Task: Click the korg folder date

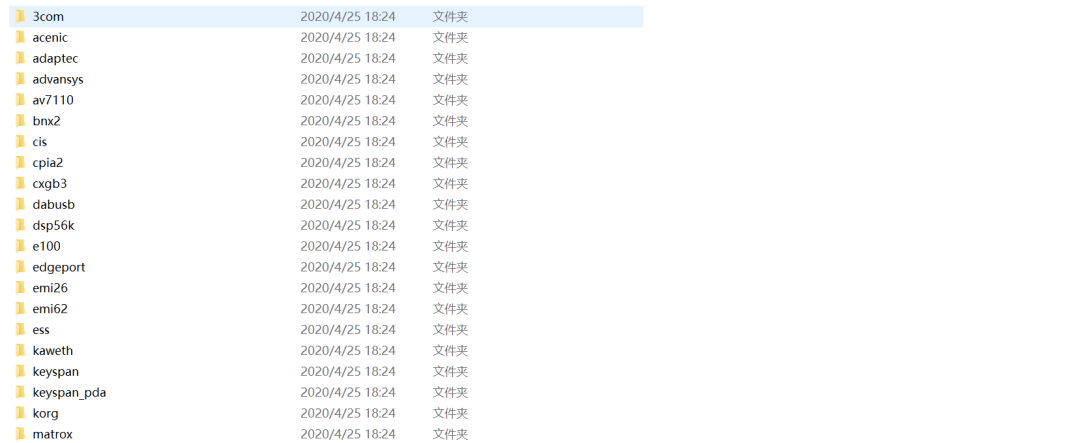Action: [348, 413]
